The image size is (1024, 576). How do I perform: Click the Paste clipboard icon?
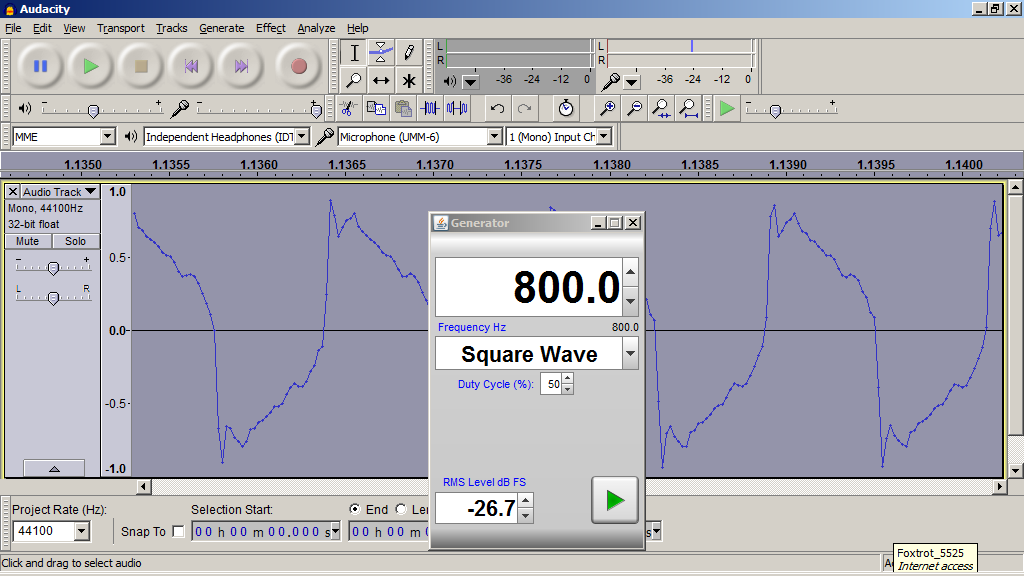(403, 108)
